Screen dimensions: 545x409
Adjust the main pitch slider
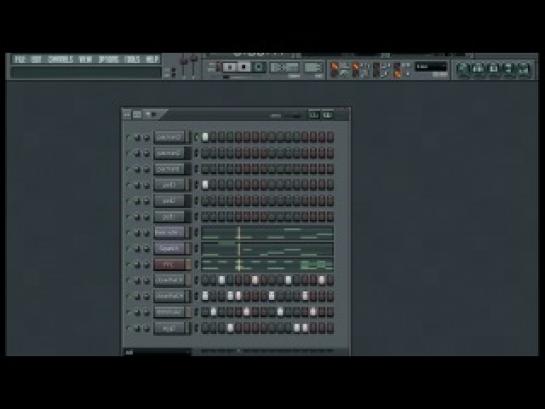point(194,66)
